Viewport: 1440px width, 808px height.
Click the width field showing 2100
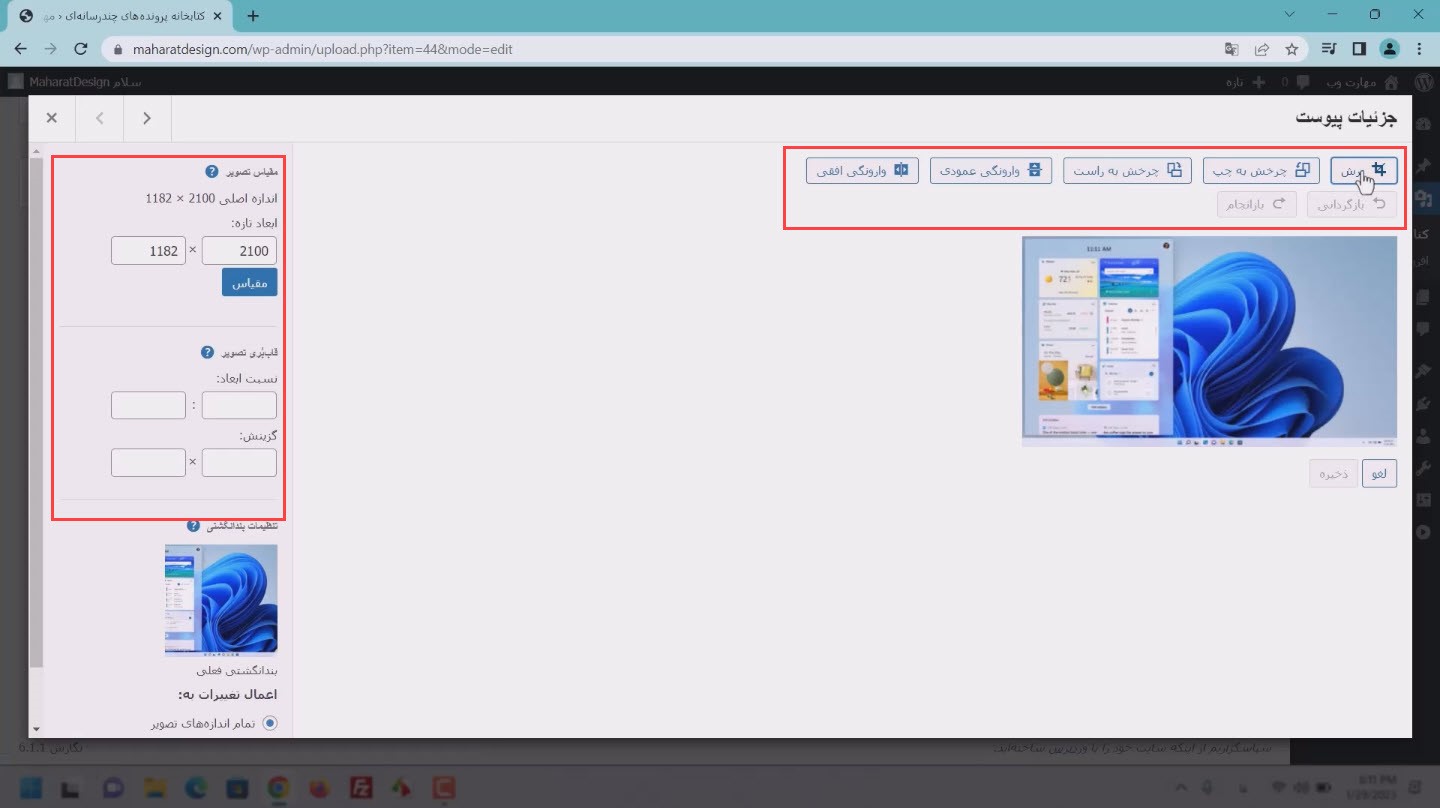click(239, 251)
